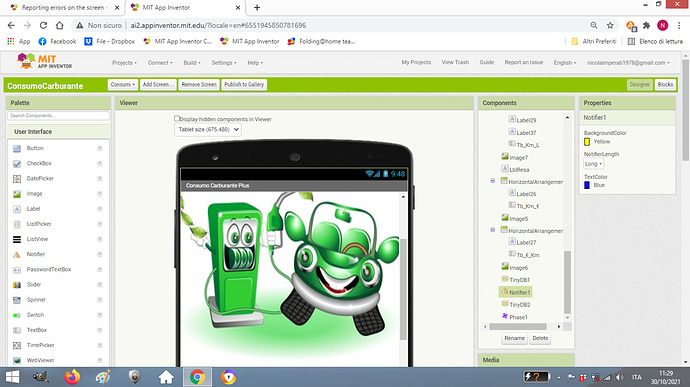Switch to Reporting errors browser tab
The image size is (690, 387).
[x=63, y=7]
